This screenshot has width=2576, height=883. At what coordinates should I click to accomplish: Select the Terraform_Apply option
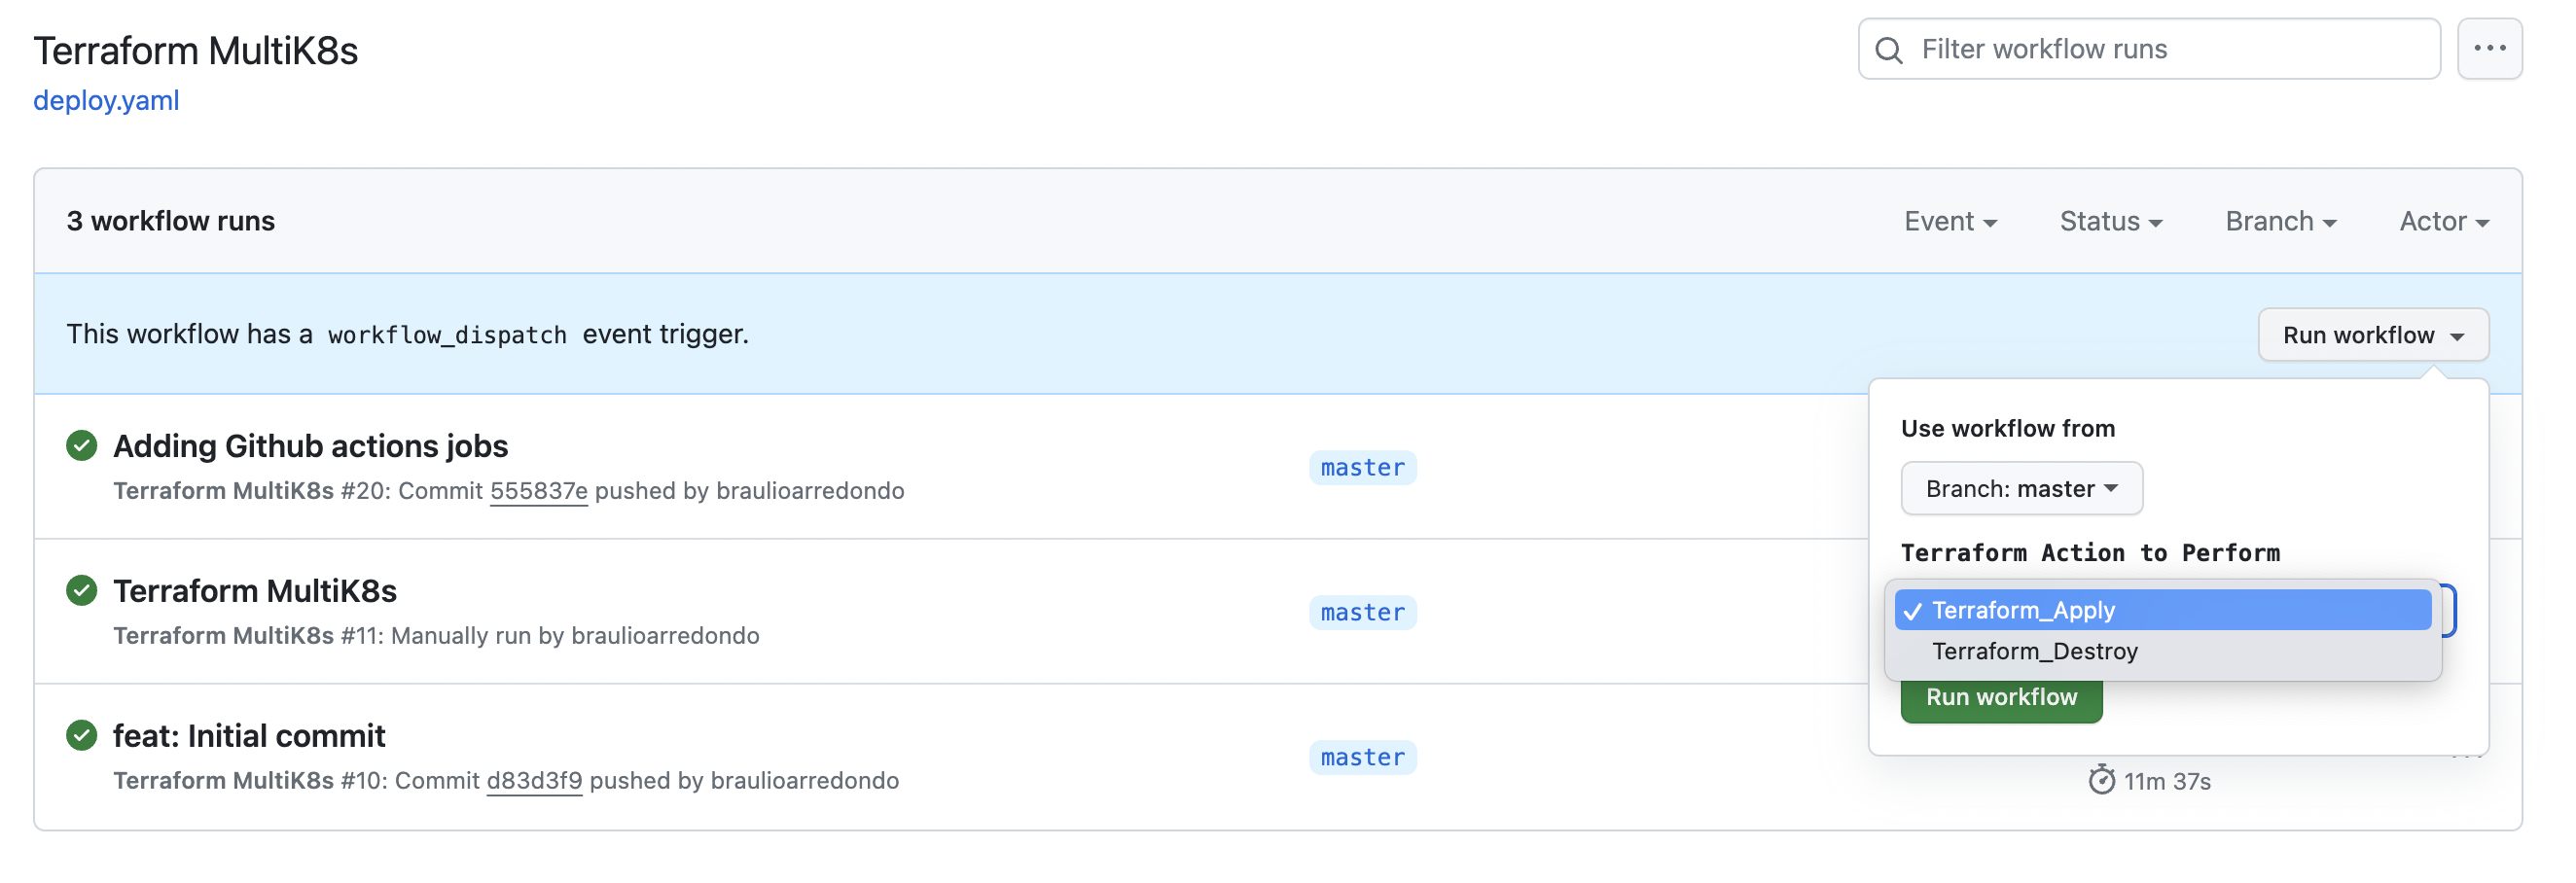click(2162, 610)
